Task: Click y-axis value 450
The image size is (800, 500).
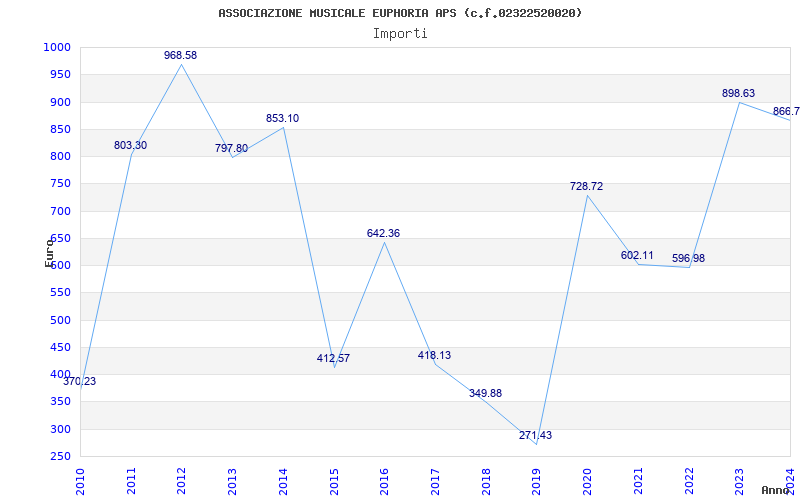Action: [x=60, y=347]
